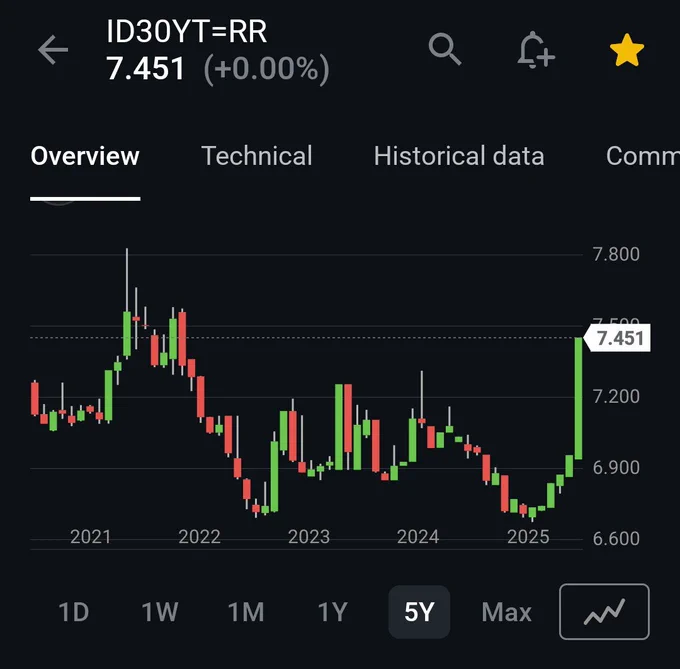Click the 2021 year label on chart
The image size is (680, 669).
pyautogui.click(x=91, y=537)
